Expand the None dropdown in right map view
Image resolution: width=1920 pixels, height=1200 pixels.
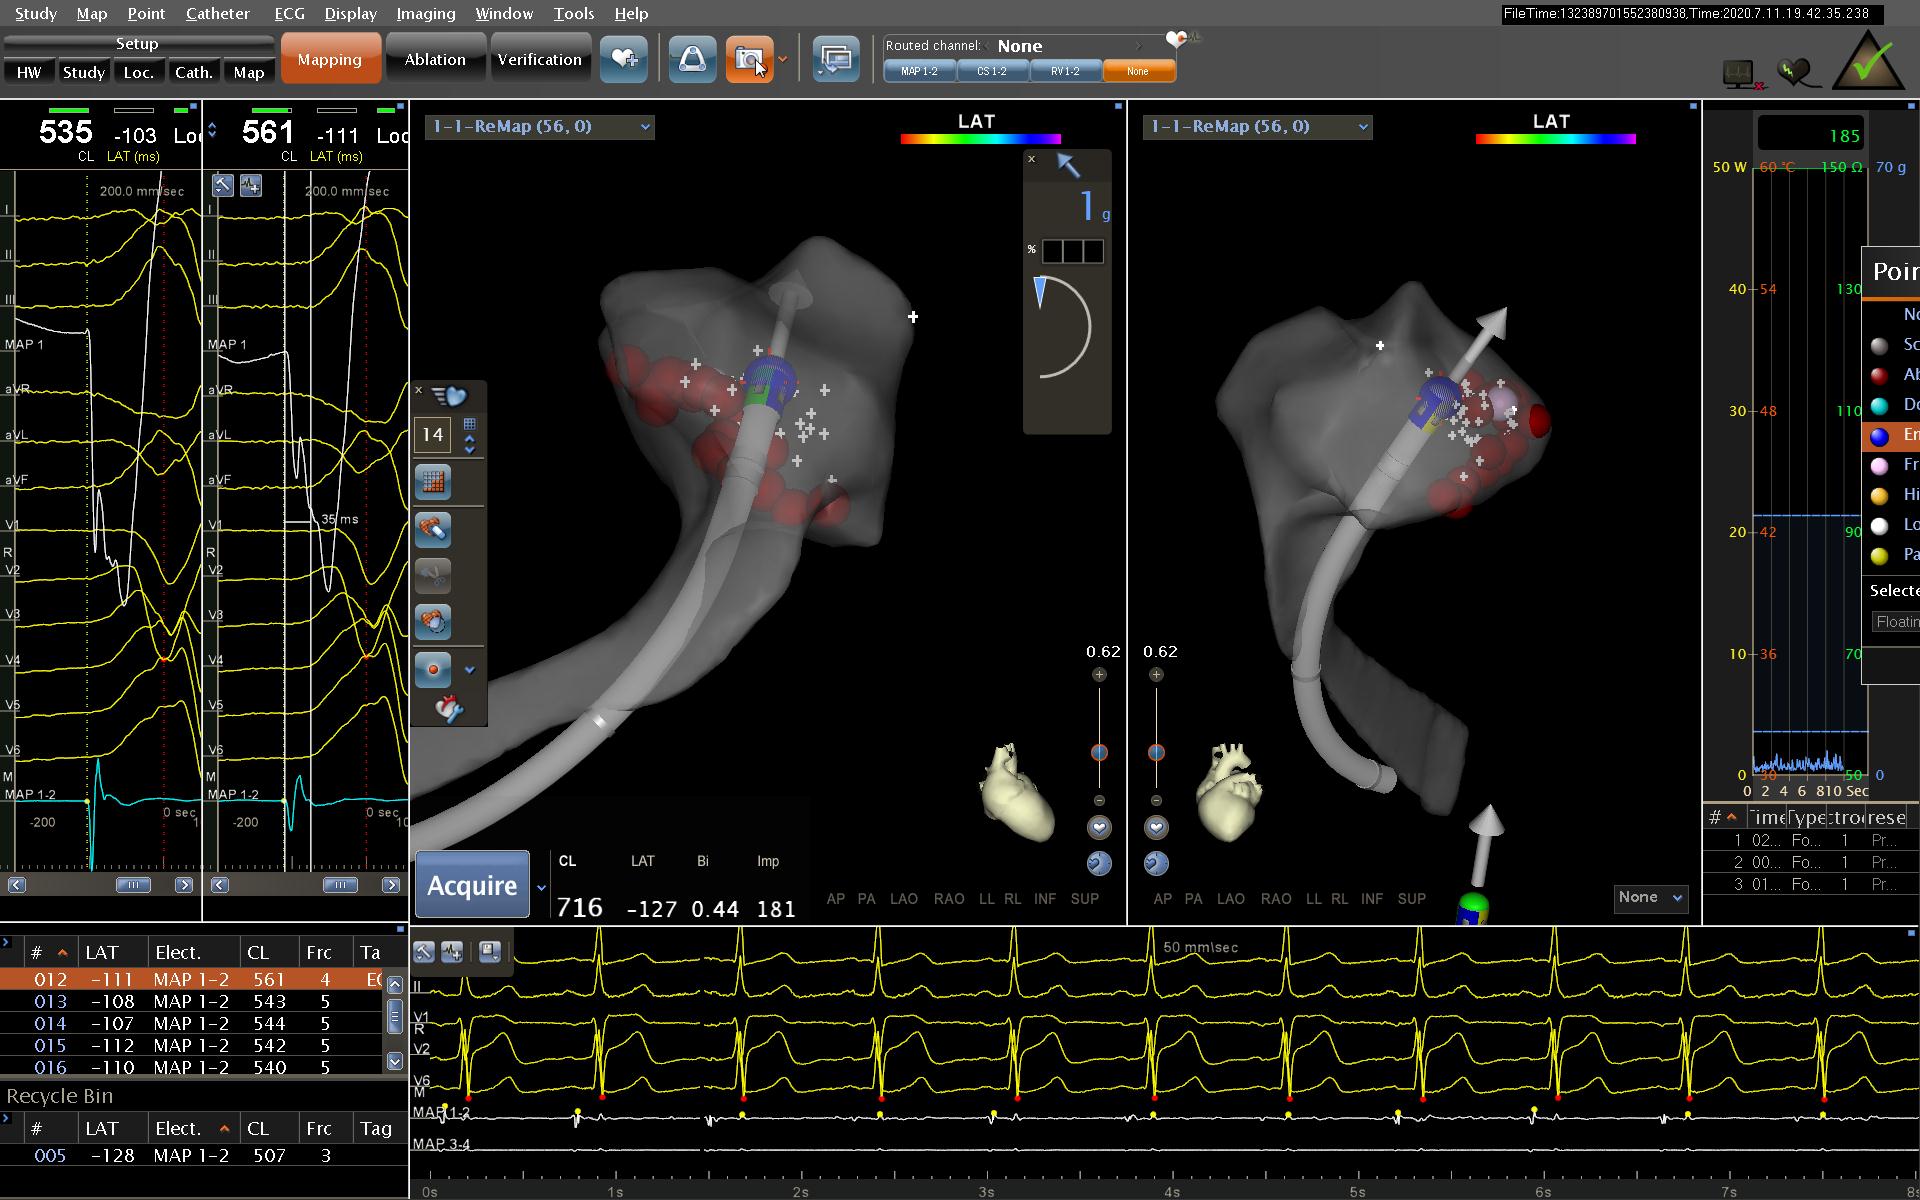(1650, 898)
